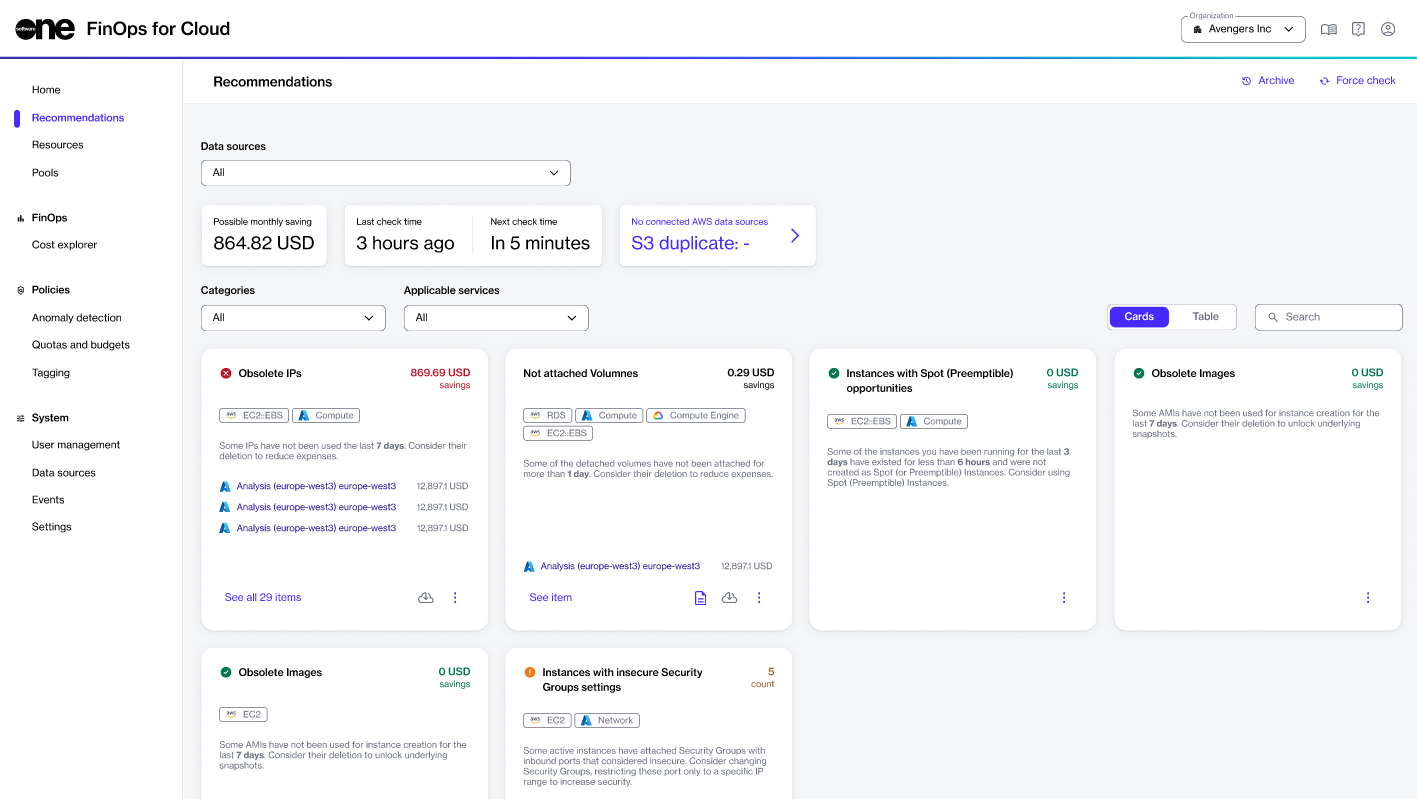Open three-dot menu on Spot Instances card
The height and width of the screenshot is (799, 1417).
pyautogui.click(x=1064, y=598)
